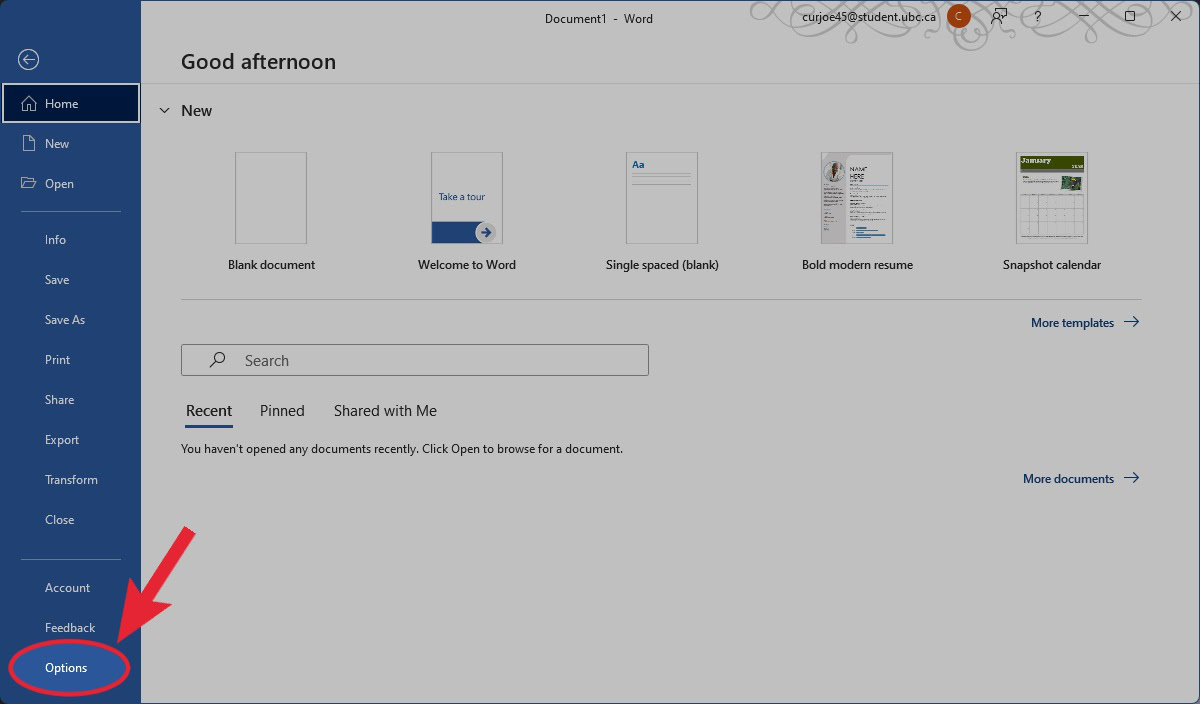This screenshot has width=1200, height=704.
Task: Open the Bold modern resume template
Action: [x=857, y=198]
